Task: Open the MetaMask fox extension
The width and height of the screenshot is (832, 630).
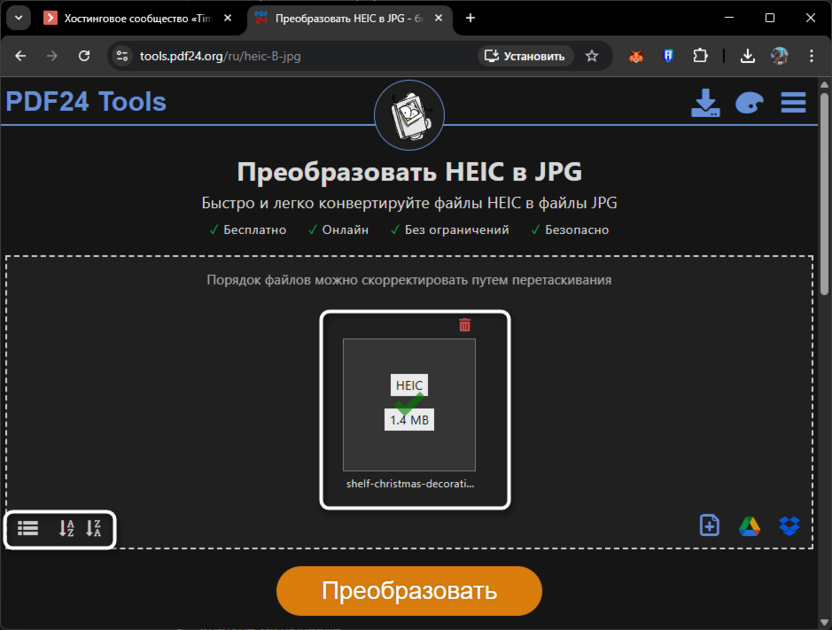Action: (635, 56)
